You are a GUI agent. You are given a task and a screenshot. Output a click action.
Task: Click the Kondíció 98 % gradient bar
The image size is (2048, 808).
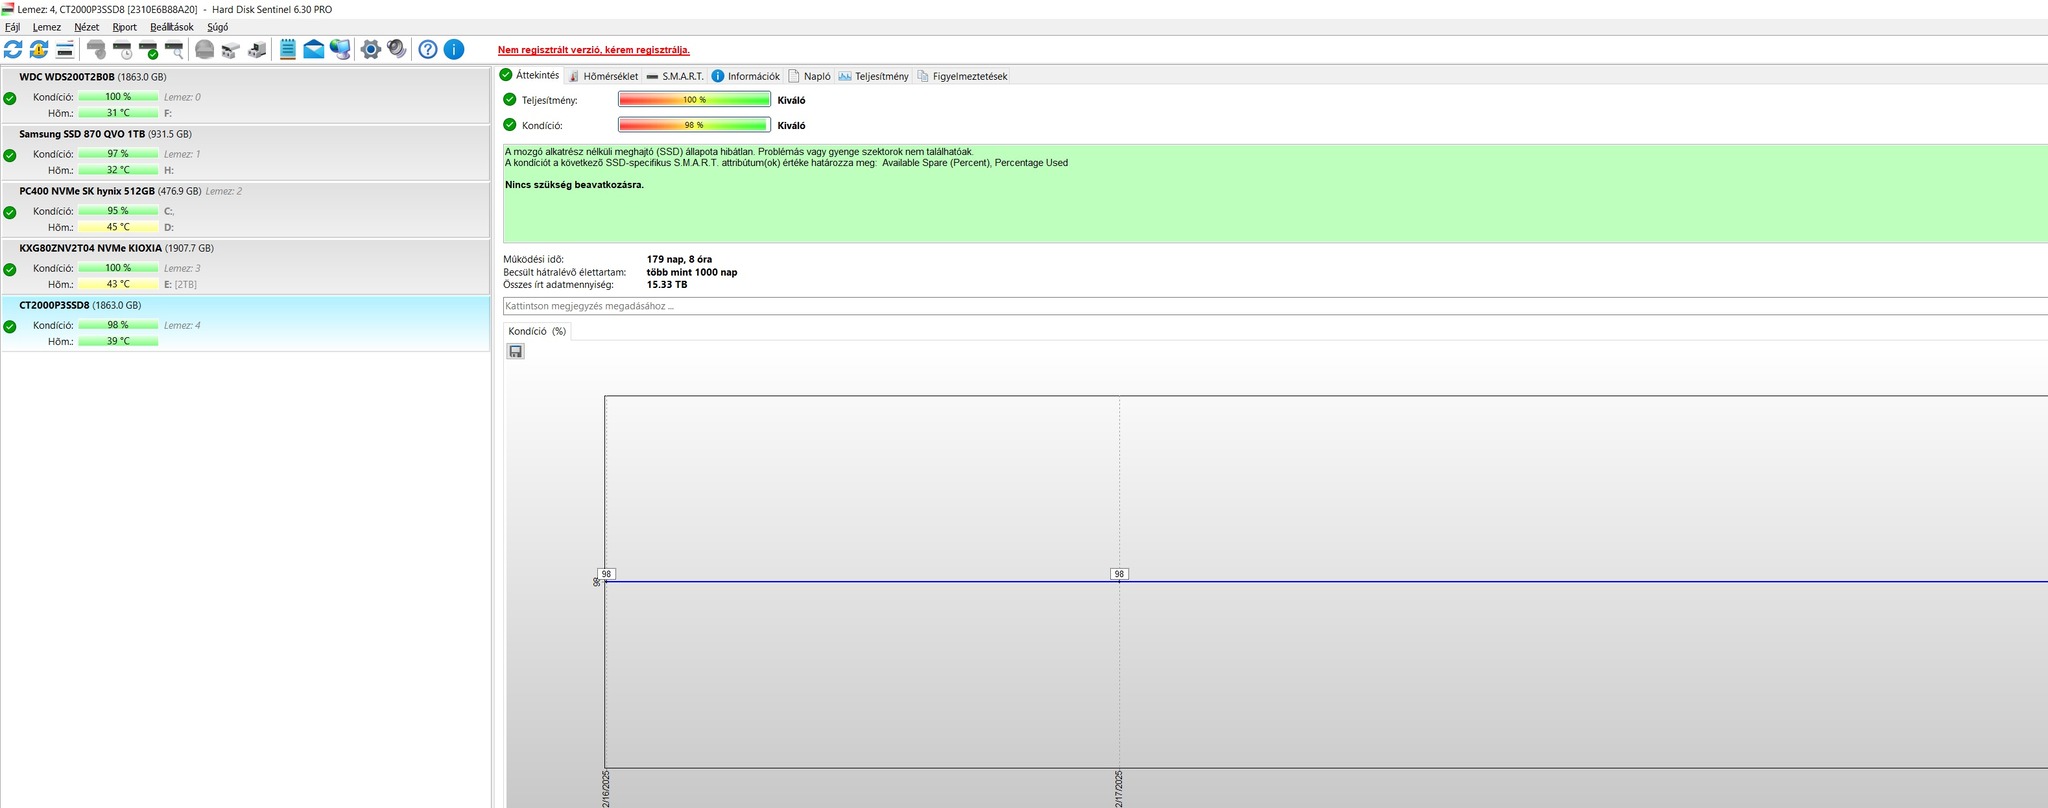694,125
